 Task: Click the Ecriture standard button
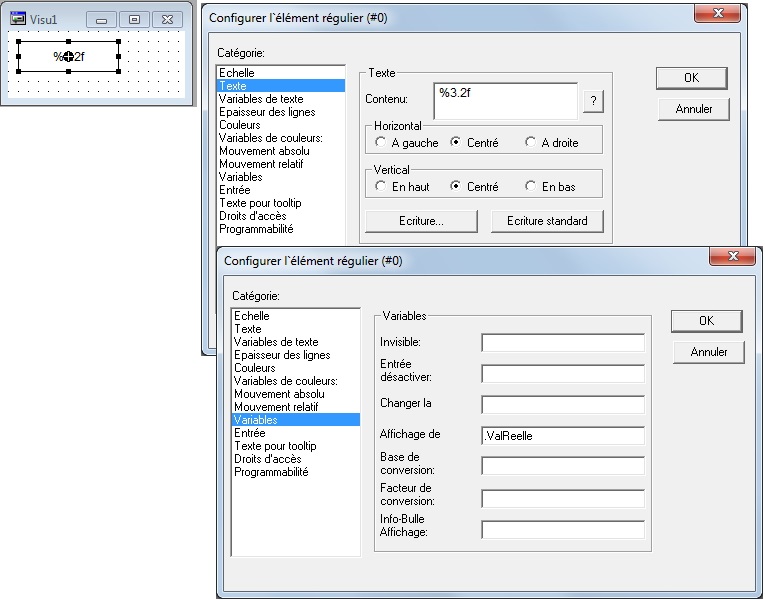pos(547,221)
